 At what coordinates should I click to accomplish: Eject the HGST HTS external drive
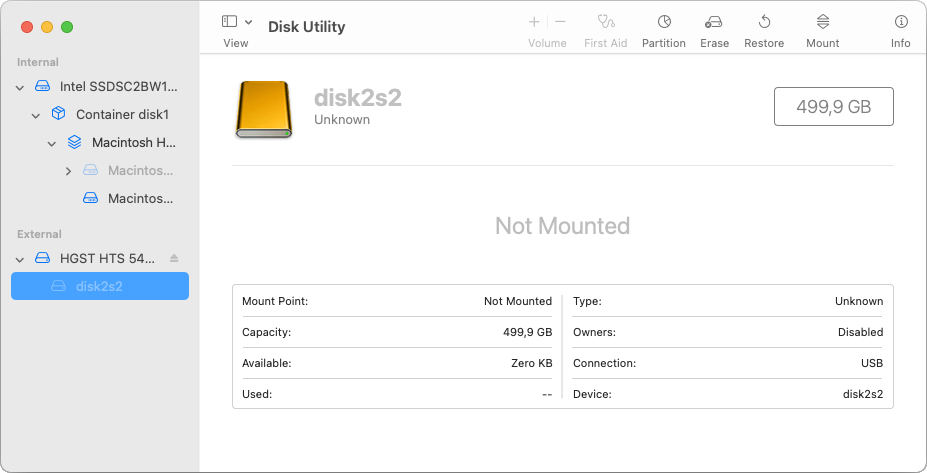pyautogui.click(x=174, y=258)
